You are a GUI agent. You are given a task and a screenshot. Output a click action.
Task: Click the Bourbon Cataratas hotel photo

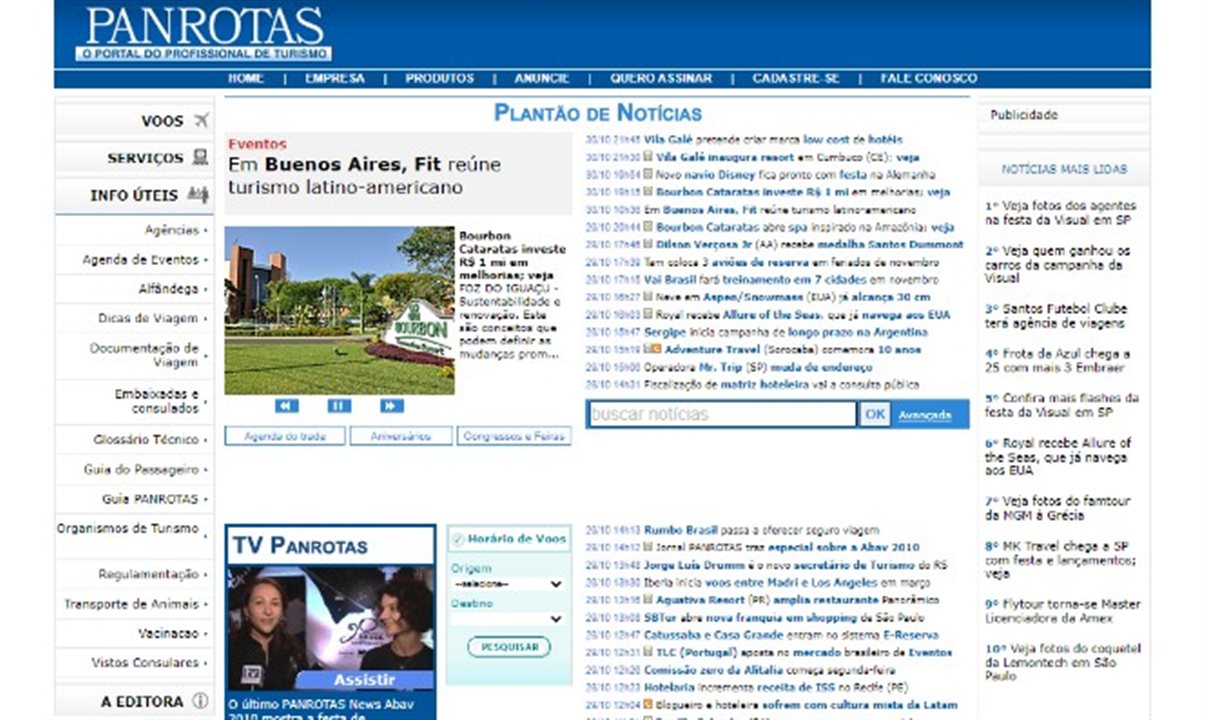(x=339, y=310)
